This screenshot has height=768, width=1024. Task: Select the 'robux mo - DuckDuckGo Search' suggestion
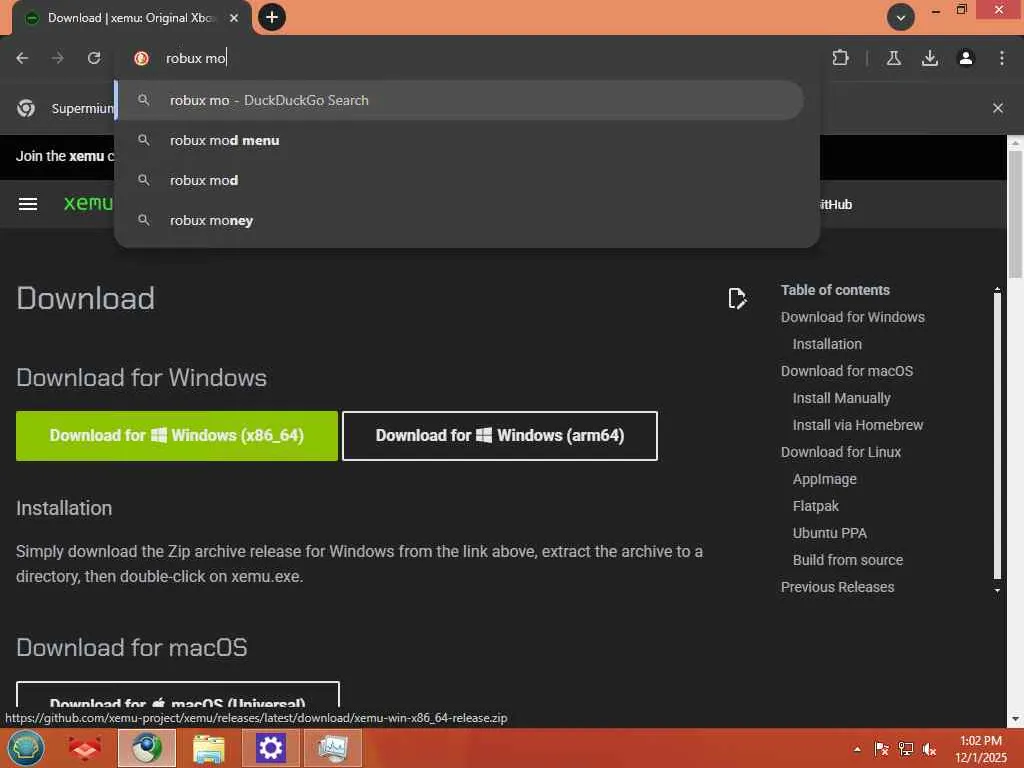(x=461, y=100)
